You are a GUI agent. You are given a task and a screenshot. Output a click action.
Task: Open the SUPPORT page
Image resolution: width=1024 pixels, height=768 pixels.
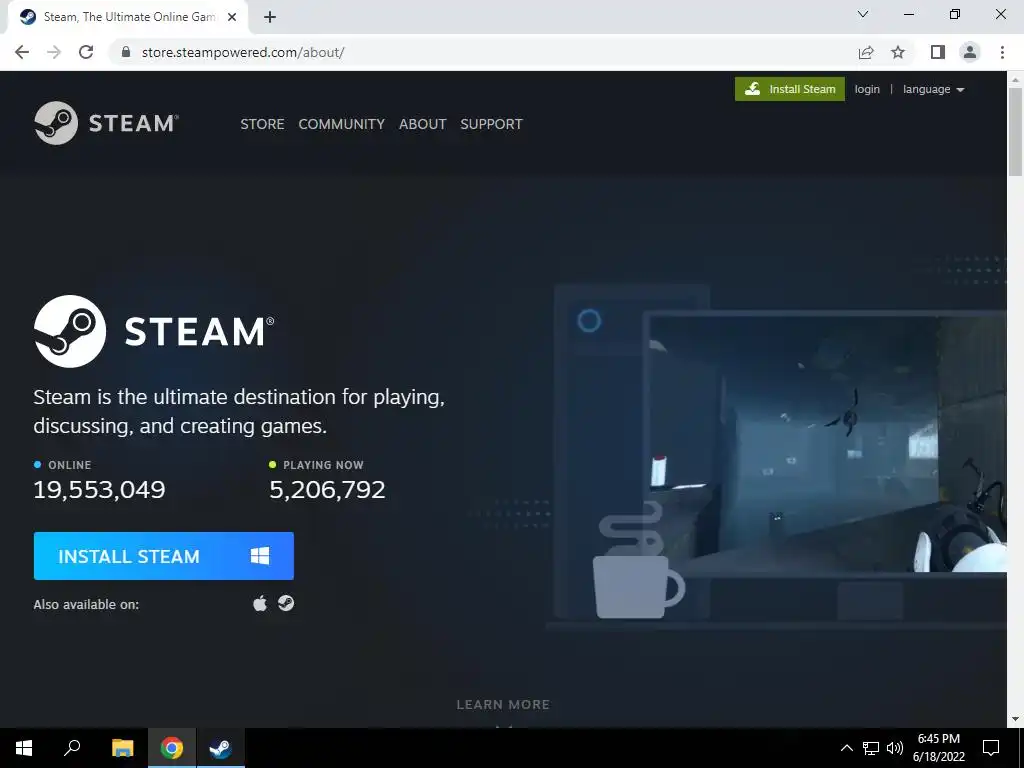tap(491, 124)
